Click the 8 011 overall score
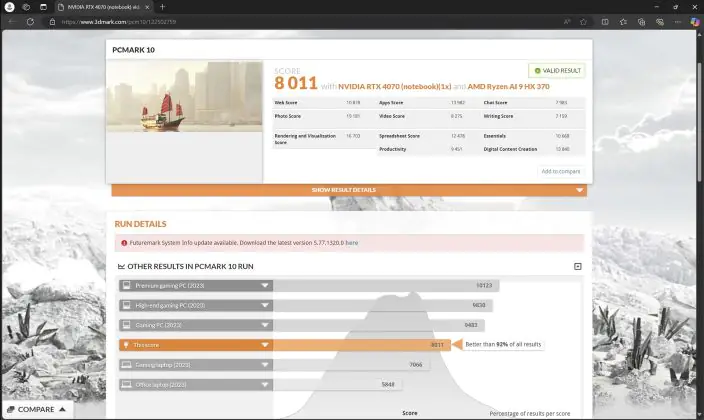The height and width of the screenshot is (420, 704). tap(296, 83)
